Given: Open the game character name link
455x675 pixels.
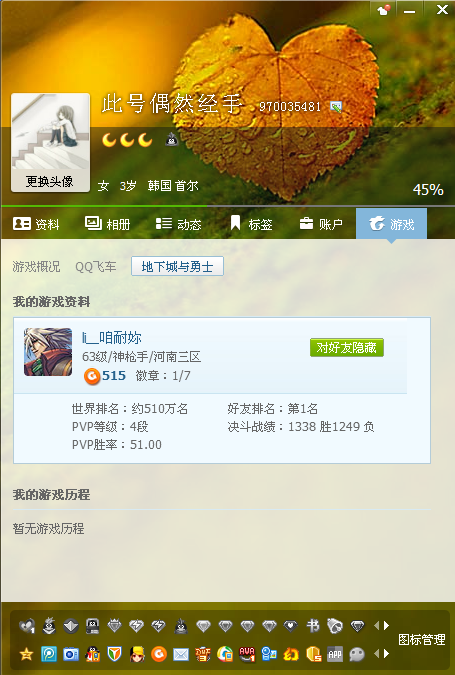Looking at the screenshot, I should pyautogui.click(x=112, y=338).
